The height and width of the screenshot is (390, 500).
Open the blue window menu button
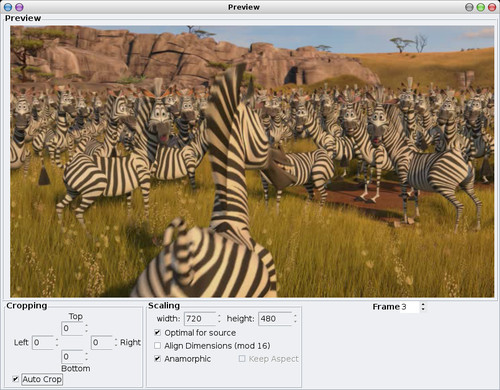coord(8,7)
